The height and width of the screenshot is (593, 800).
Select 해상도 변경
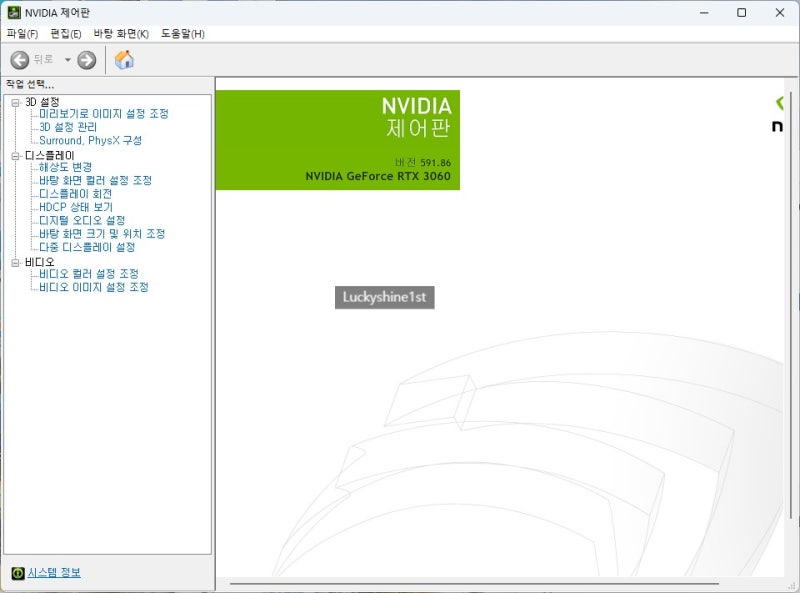coord(65,167)
